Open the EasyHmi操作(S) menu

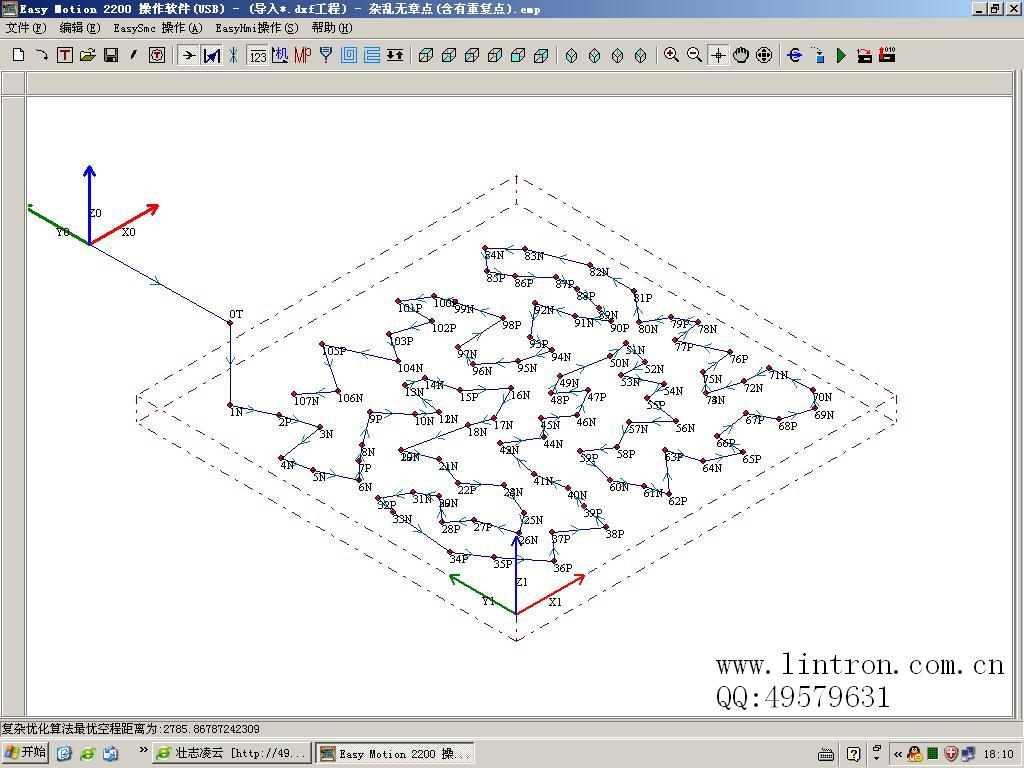[256, 28]
